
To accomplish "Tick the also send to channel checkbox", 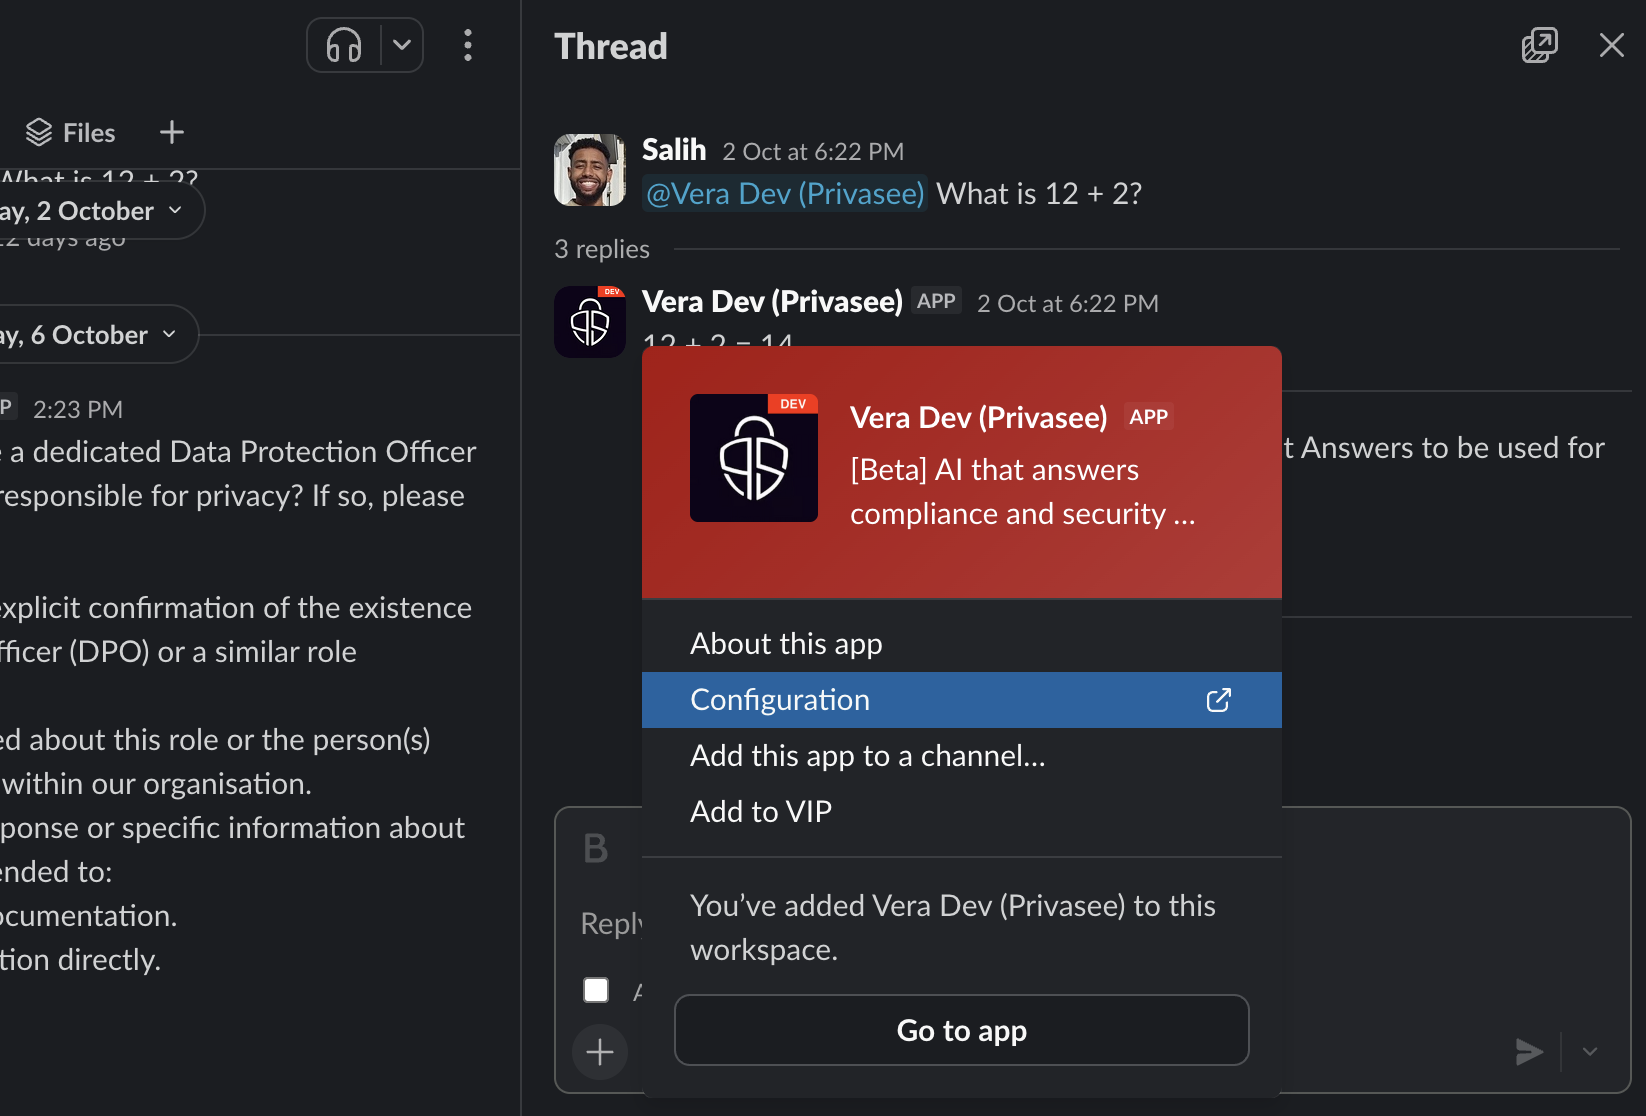I will [596, 990].
